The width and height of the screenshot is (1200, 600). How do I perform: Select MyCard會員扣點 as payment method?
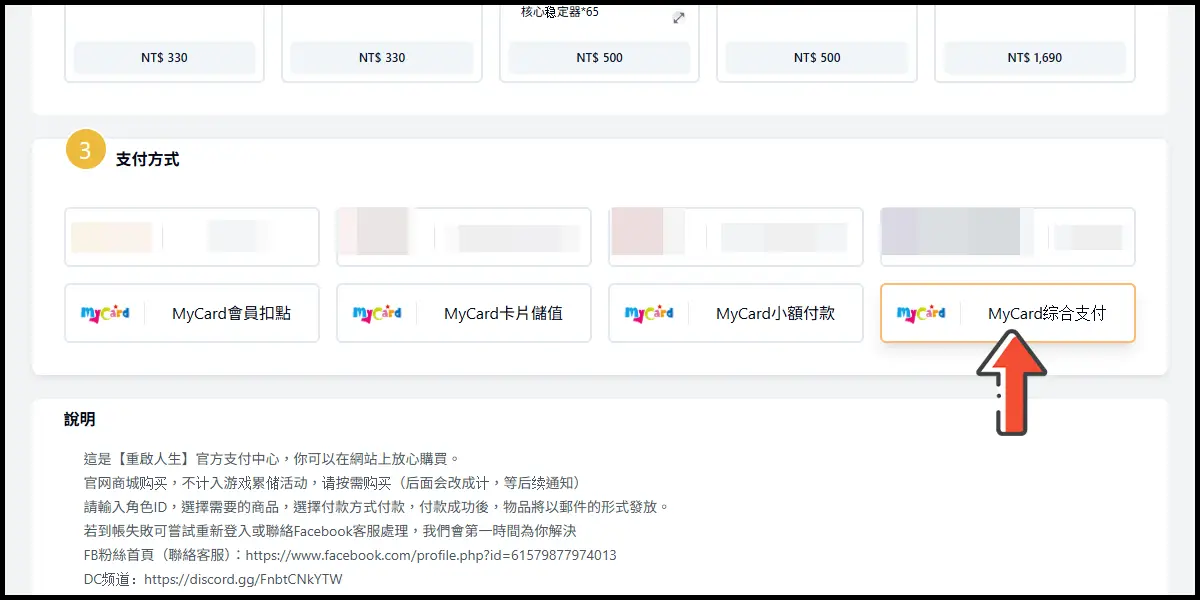(231, 314)
